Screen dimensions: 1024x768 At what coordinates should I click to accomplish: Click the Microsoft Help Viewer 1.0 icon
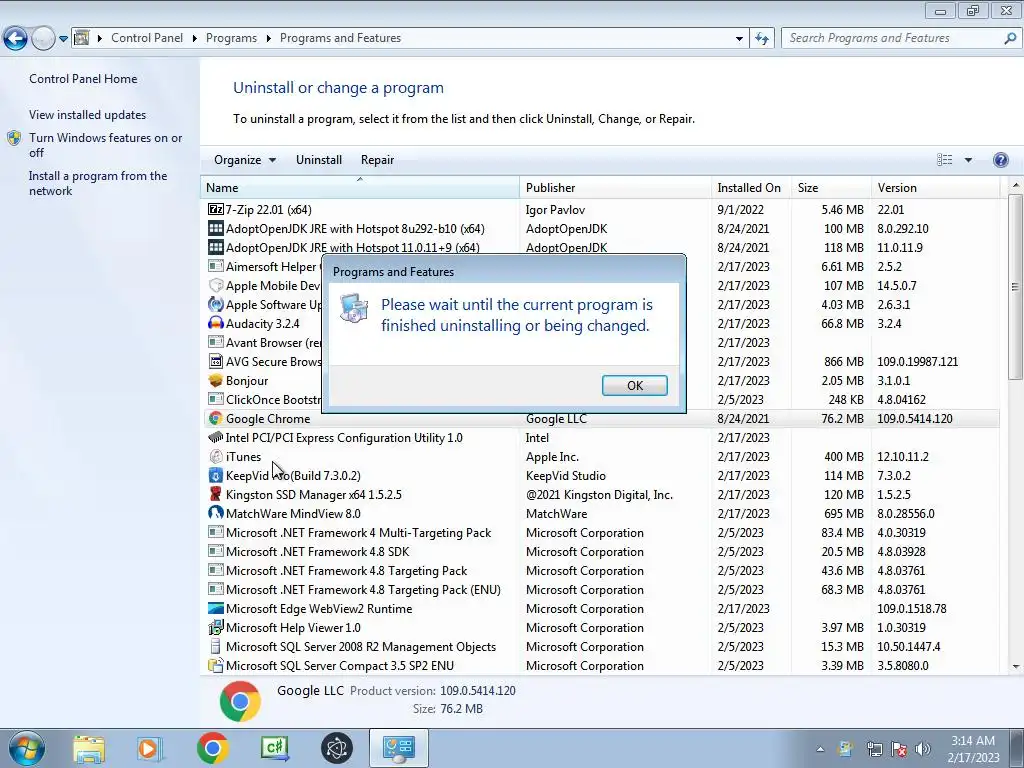pos(216,628)
